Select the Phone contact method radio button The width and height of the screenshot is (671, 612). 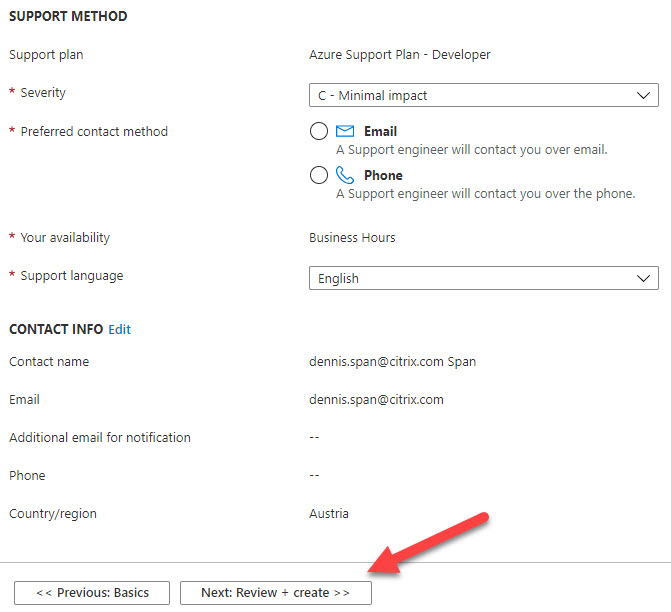click(319, 175)
